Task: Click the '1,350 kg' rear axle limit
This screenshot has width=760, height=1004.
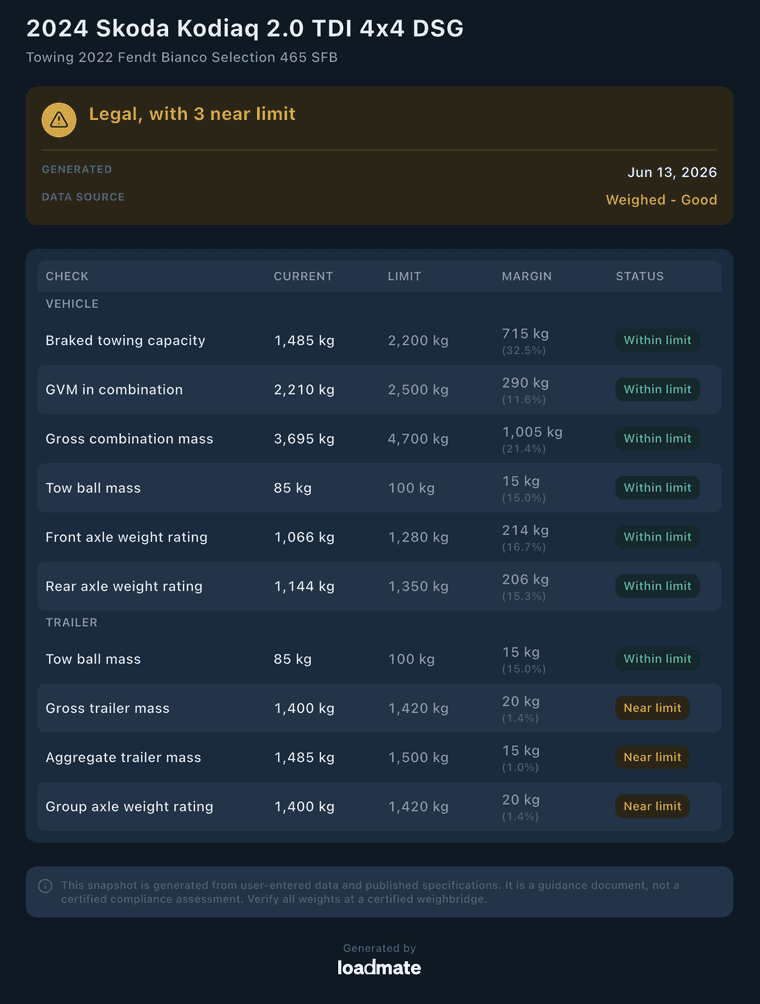Action: click(x=418, y=587)
